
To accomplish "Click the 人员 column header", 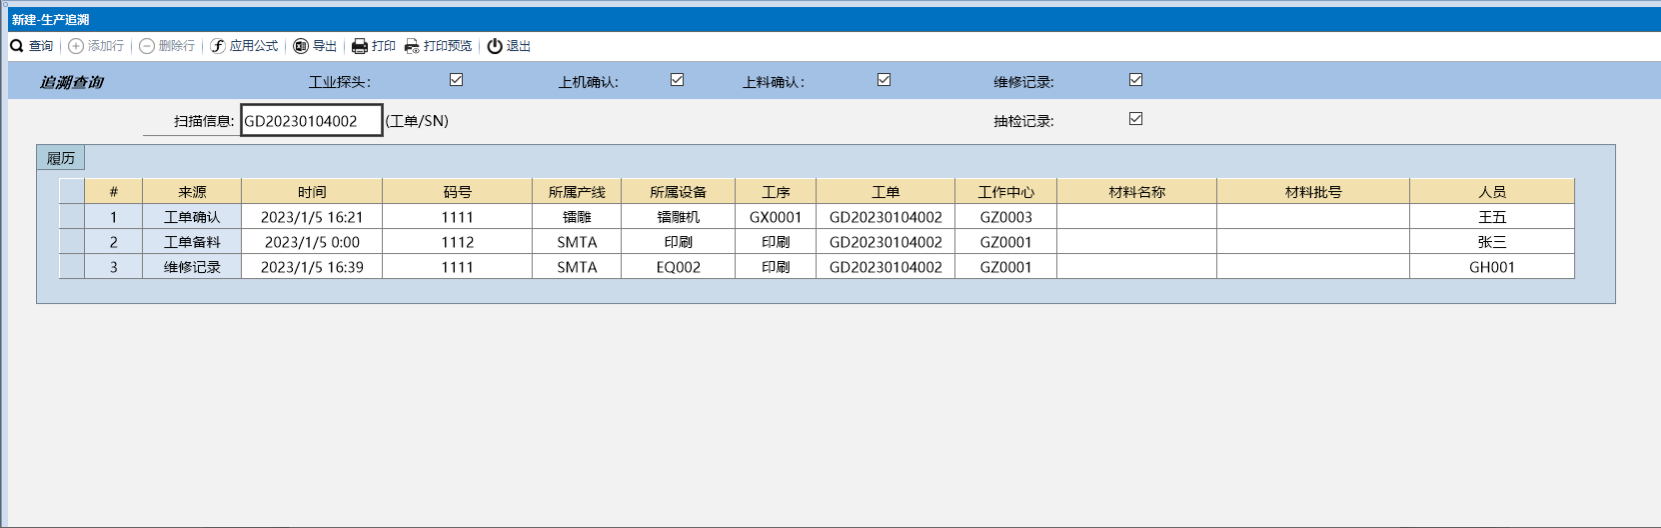I will coord(1491,192).
